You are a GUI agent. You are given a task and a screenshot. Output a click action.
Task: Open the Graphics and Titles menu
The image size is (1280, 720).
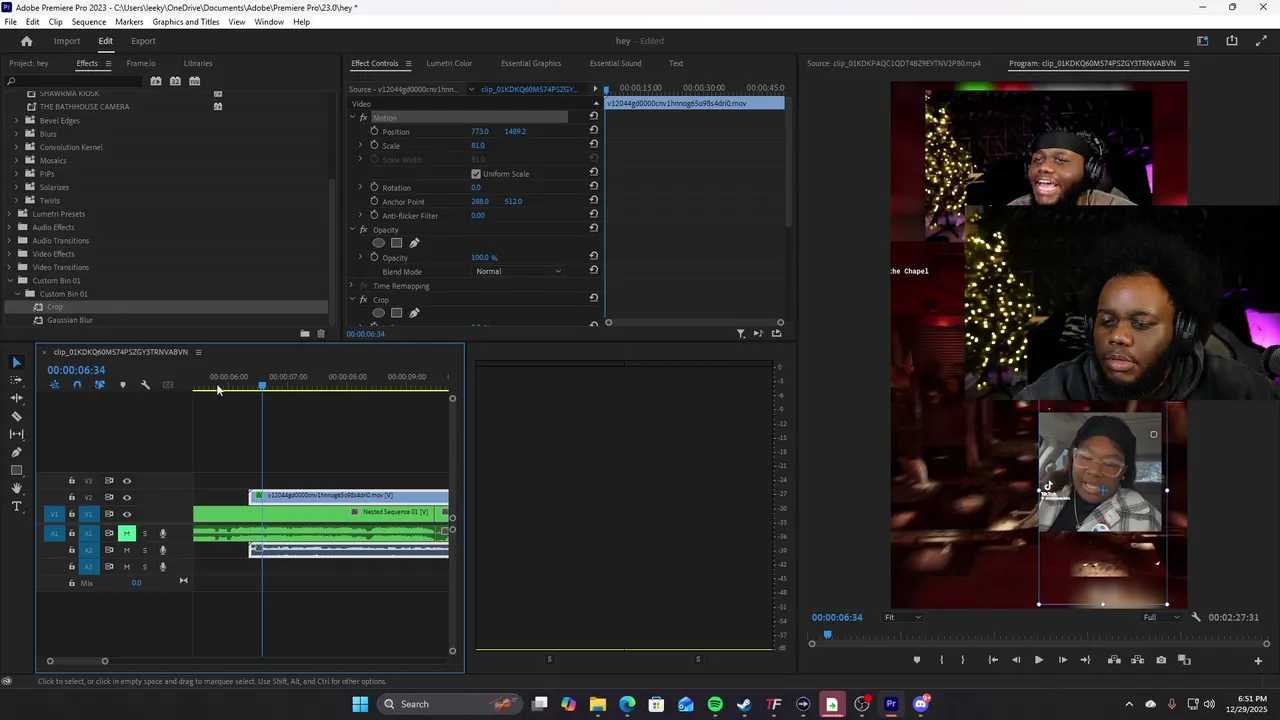coord(186,22)
